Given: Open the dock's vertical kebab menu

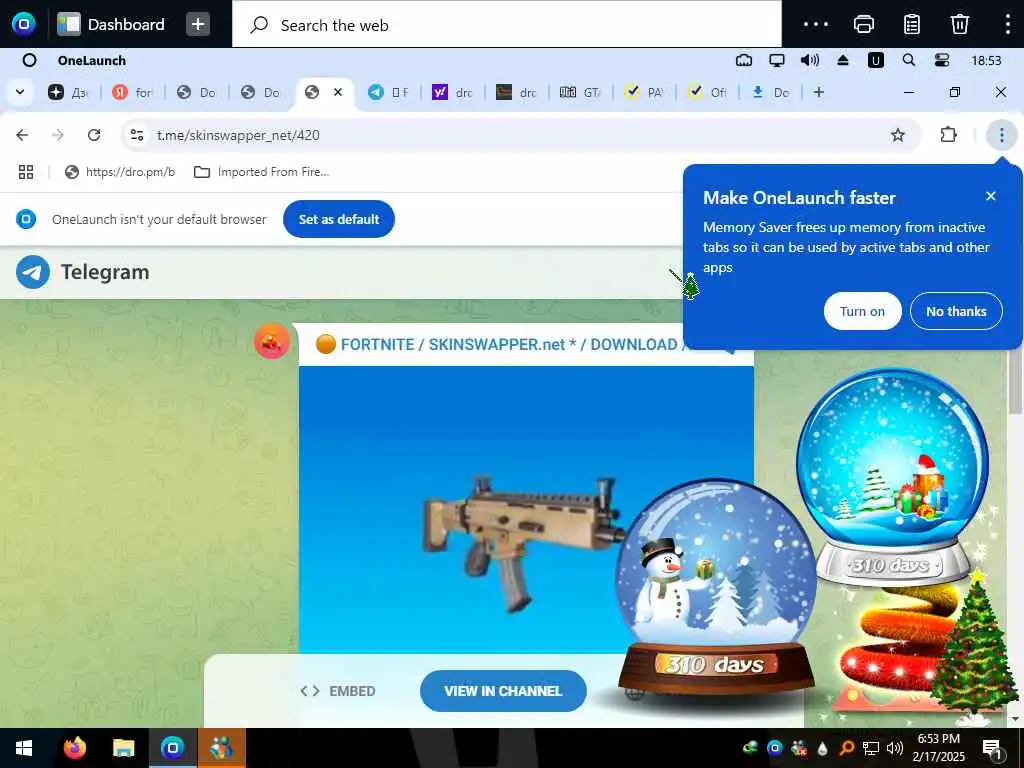Looking at the screenshot, I should coord(1008,24).
